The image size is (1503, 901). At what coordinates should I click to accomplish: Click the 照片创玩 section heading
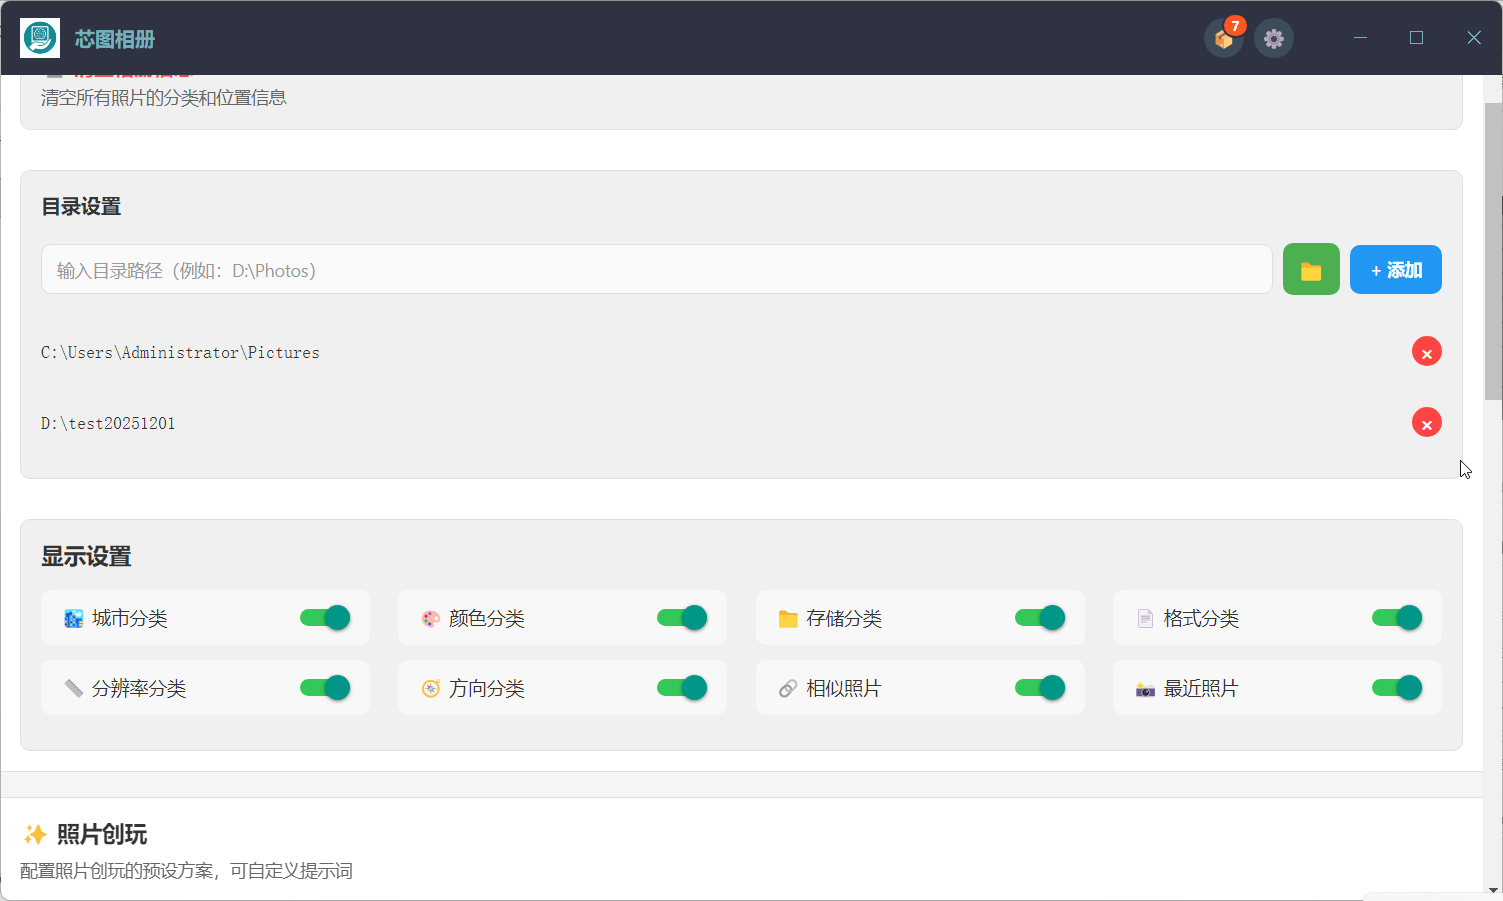[x=102, y=834]
